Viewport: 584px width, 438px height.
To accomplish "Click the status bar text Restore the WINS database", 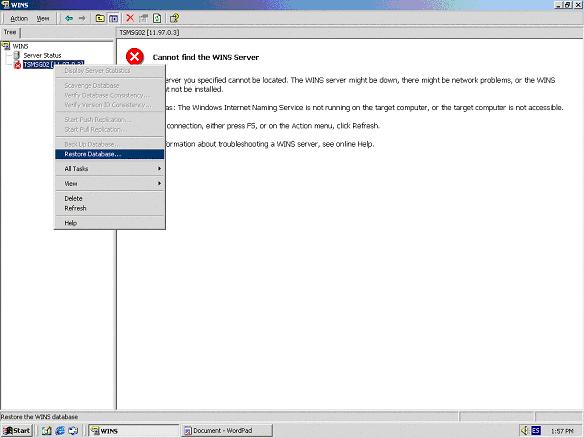I will [39, 417].
